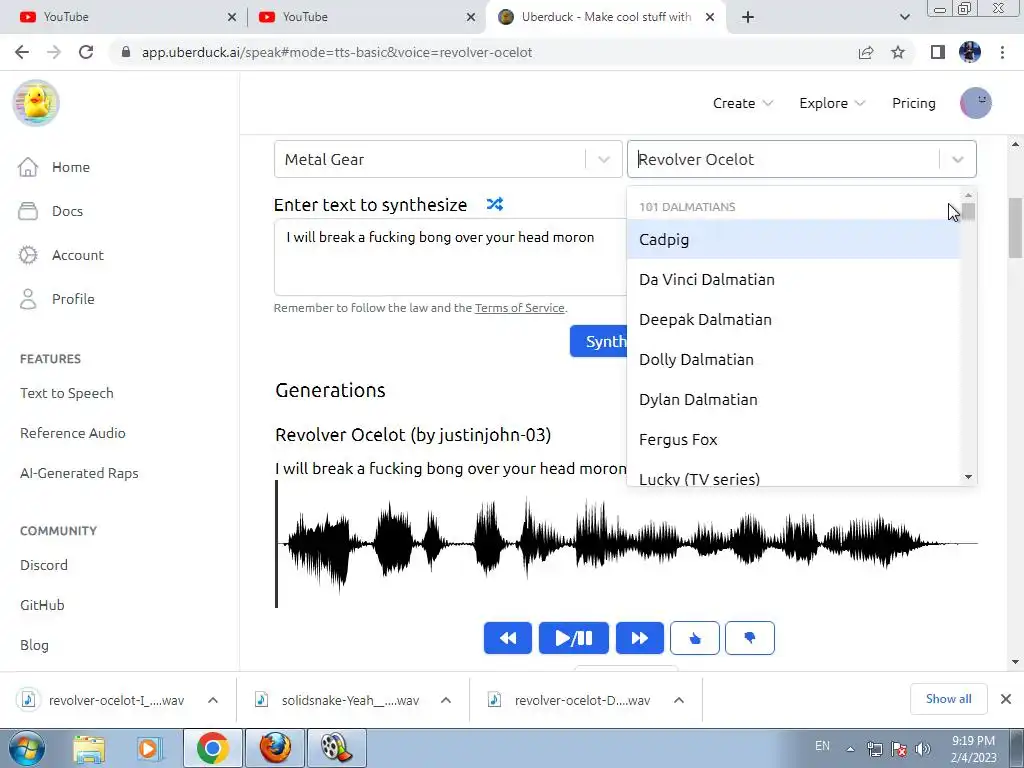
Task: Open Firefox from the taskbar
Action: tap(275, 748)
